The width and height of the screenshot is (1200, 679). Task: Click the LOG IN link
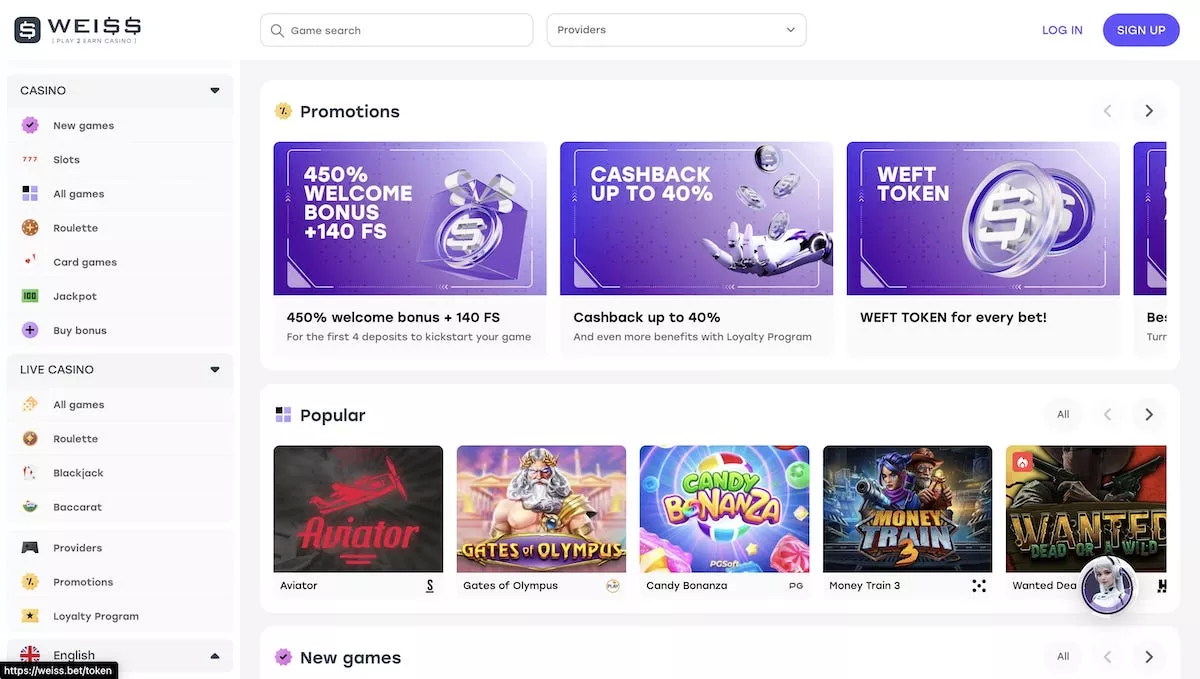coord(1062,29)
